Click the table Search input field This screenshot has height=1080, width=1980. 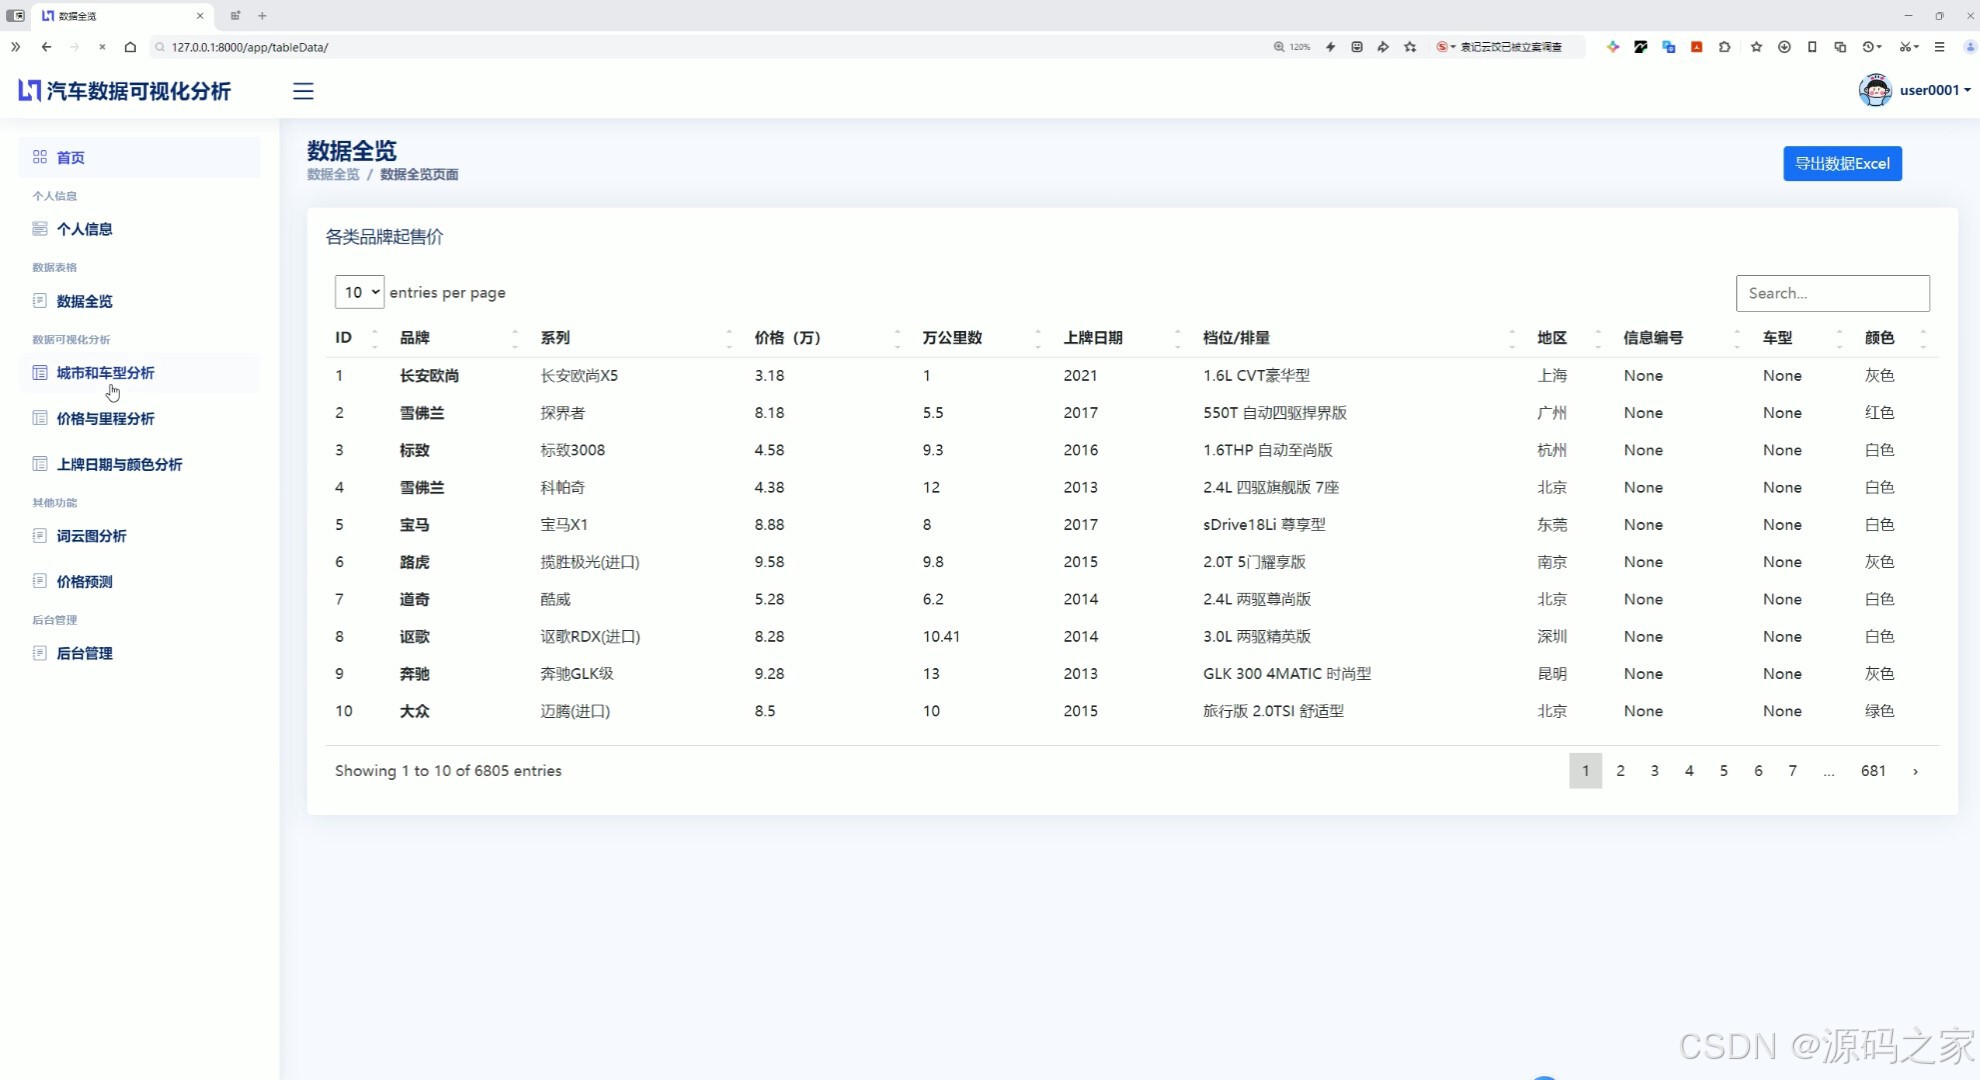[x=1832, y=293]
